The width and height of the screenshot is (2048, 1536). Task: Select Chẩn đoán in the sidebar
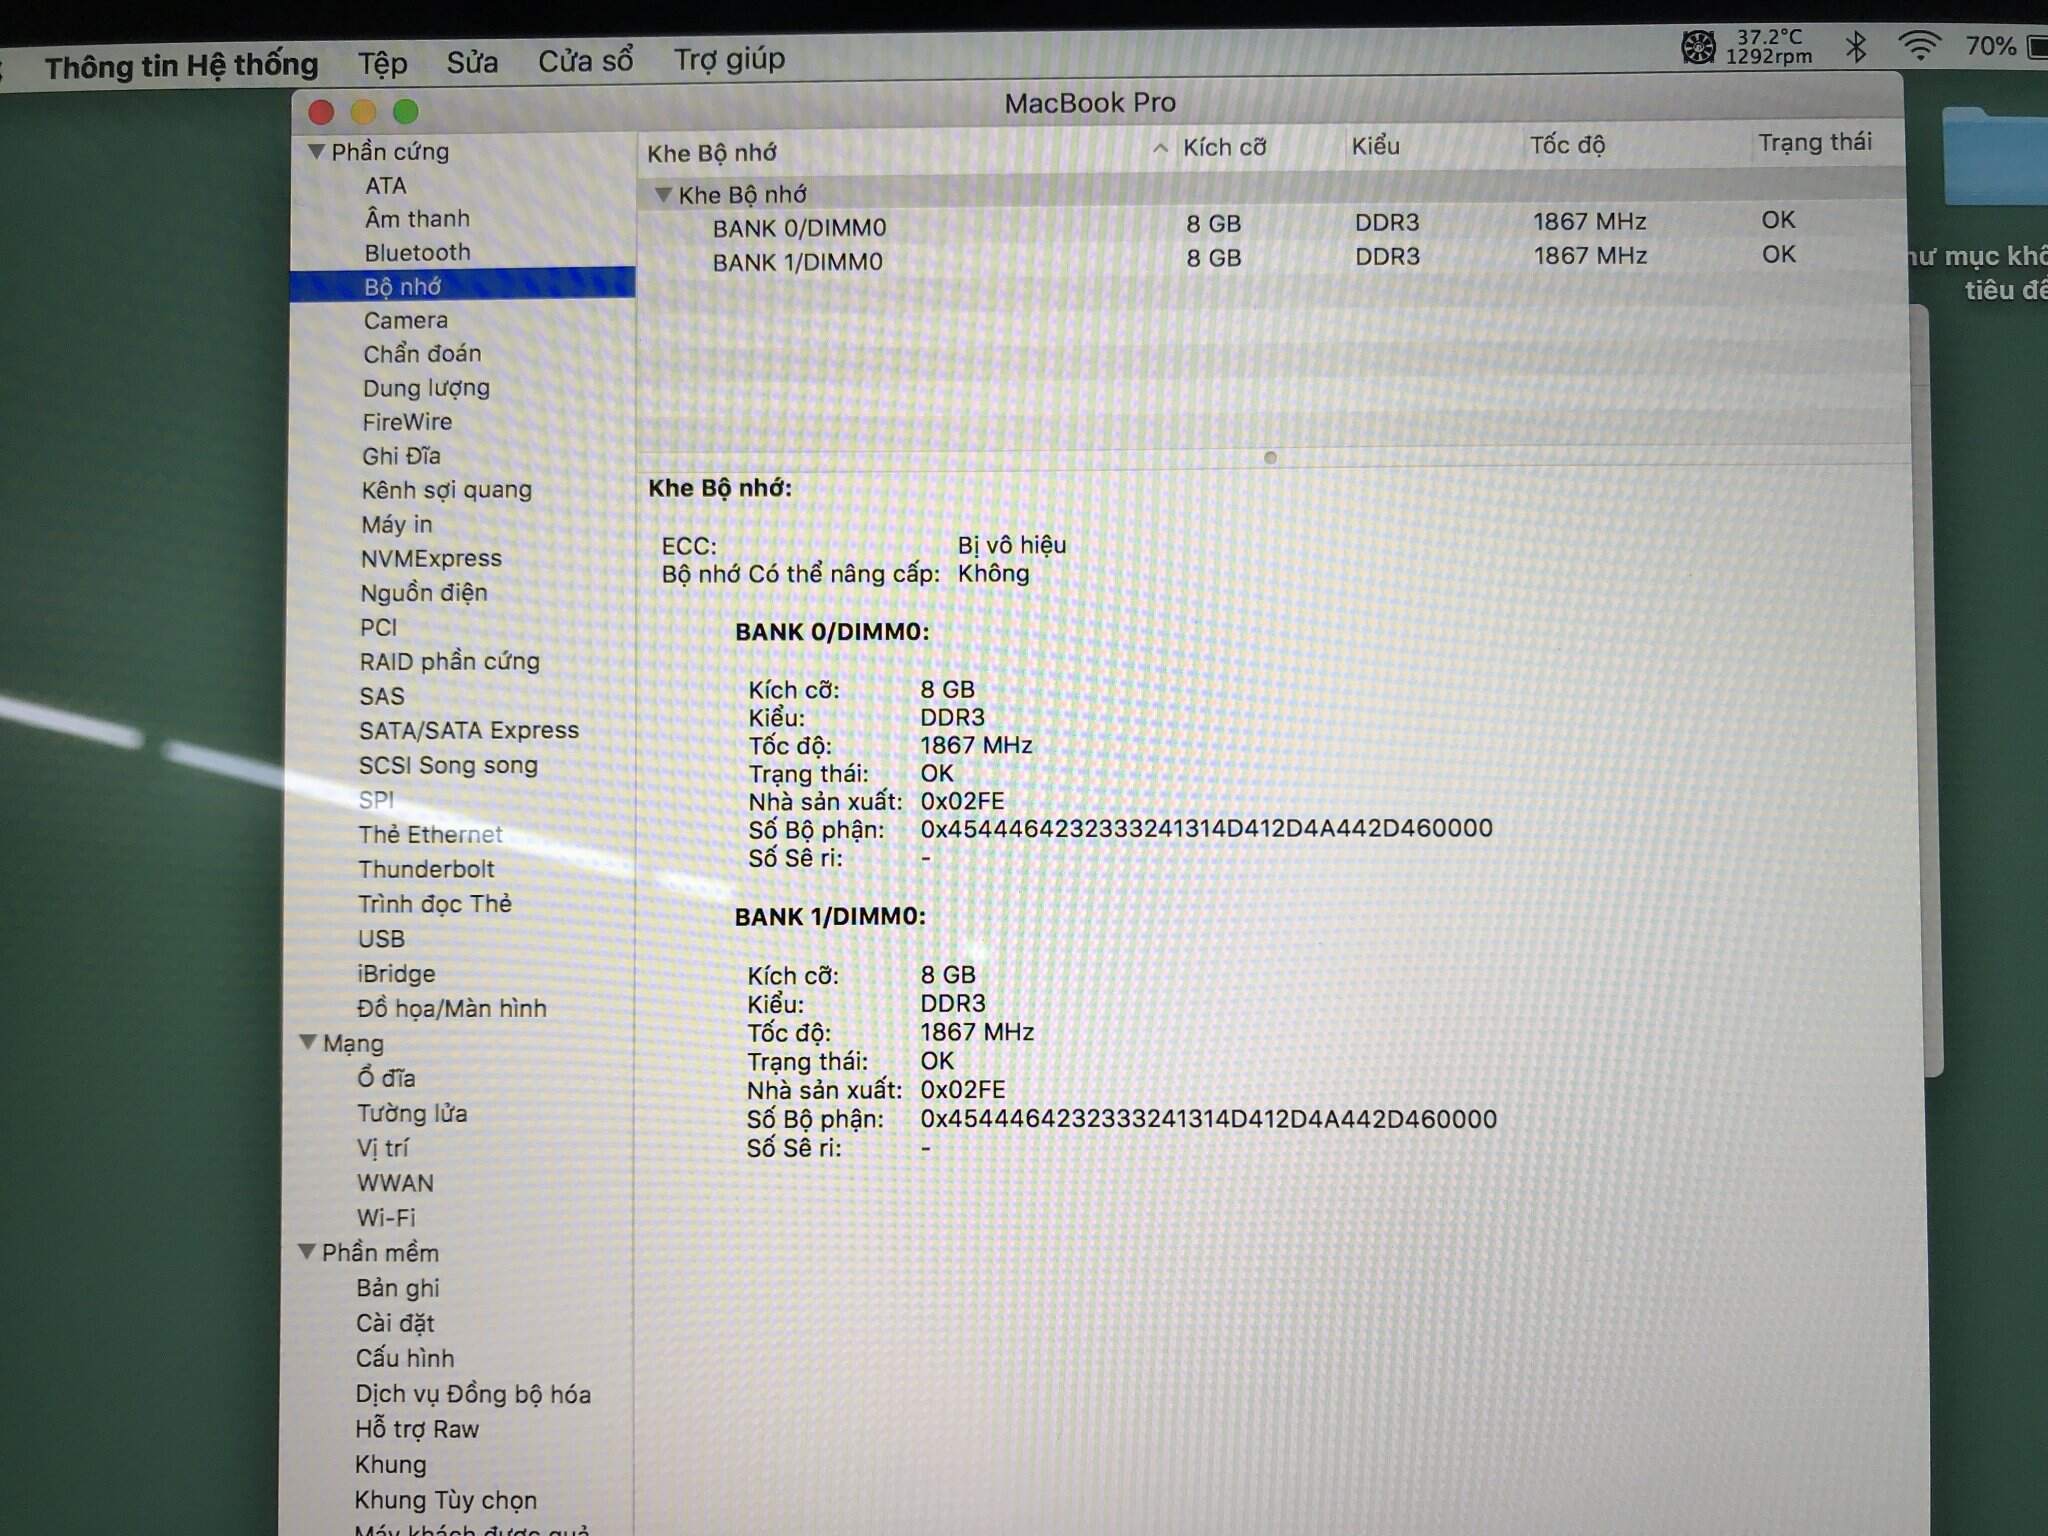[422, 354]
